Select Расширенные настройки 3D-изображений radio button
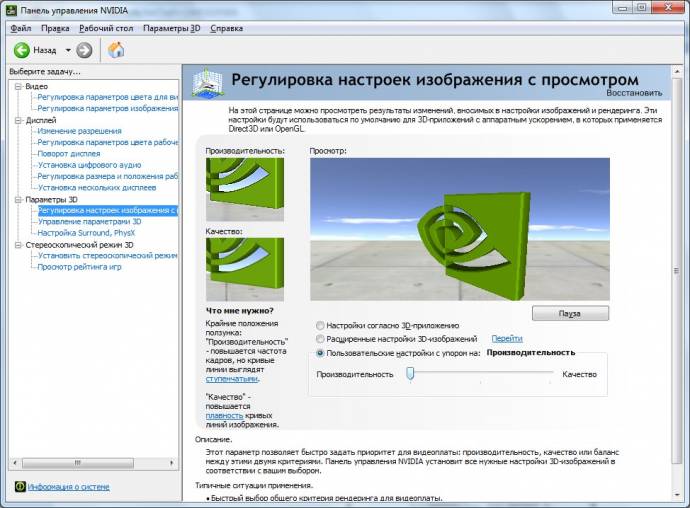This screenshot has height=508, width=690. pos(320,339)
